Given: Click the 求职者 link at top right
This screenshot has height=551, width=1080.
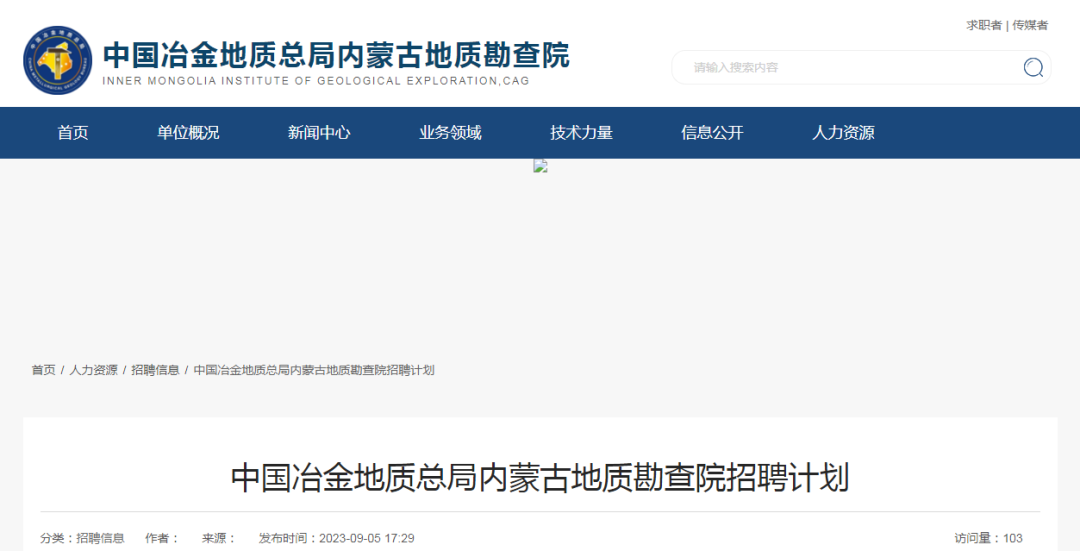Looking at the screenshot, I should click(984, 25).
